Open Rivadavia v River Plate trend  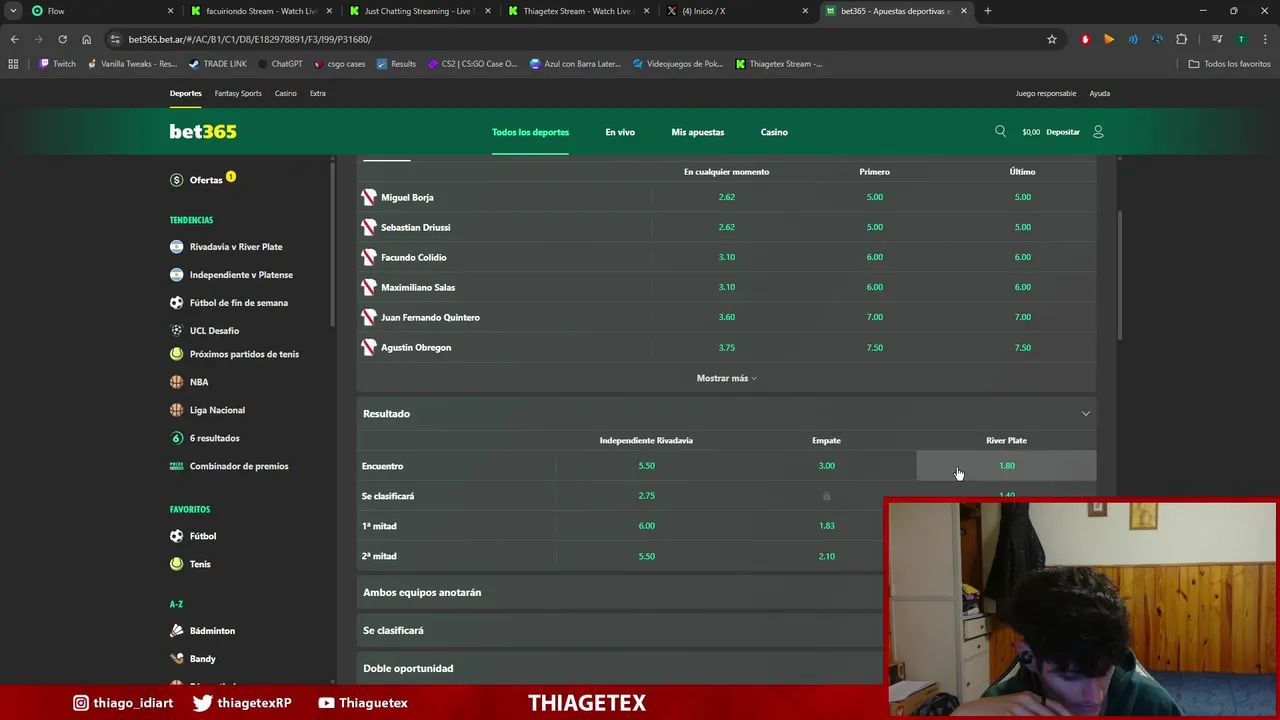236,247
